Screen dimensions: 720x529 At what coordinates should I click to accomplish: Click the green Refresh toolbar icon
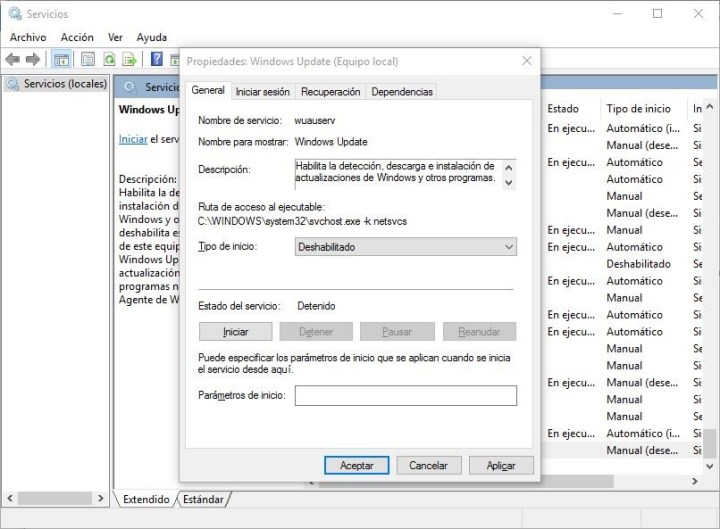pos(109,59)
